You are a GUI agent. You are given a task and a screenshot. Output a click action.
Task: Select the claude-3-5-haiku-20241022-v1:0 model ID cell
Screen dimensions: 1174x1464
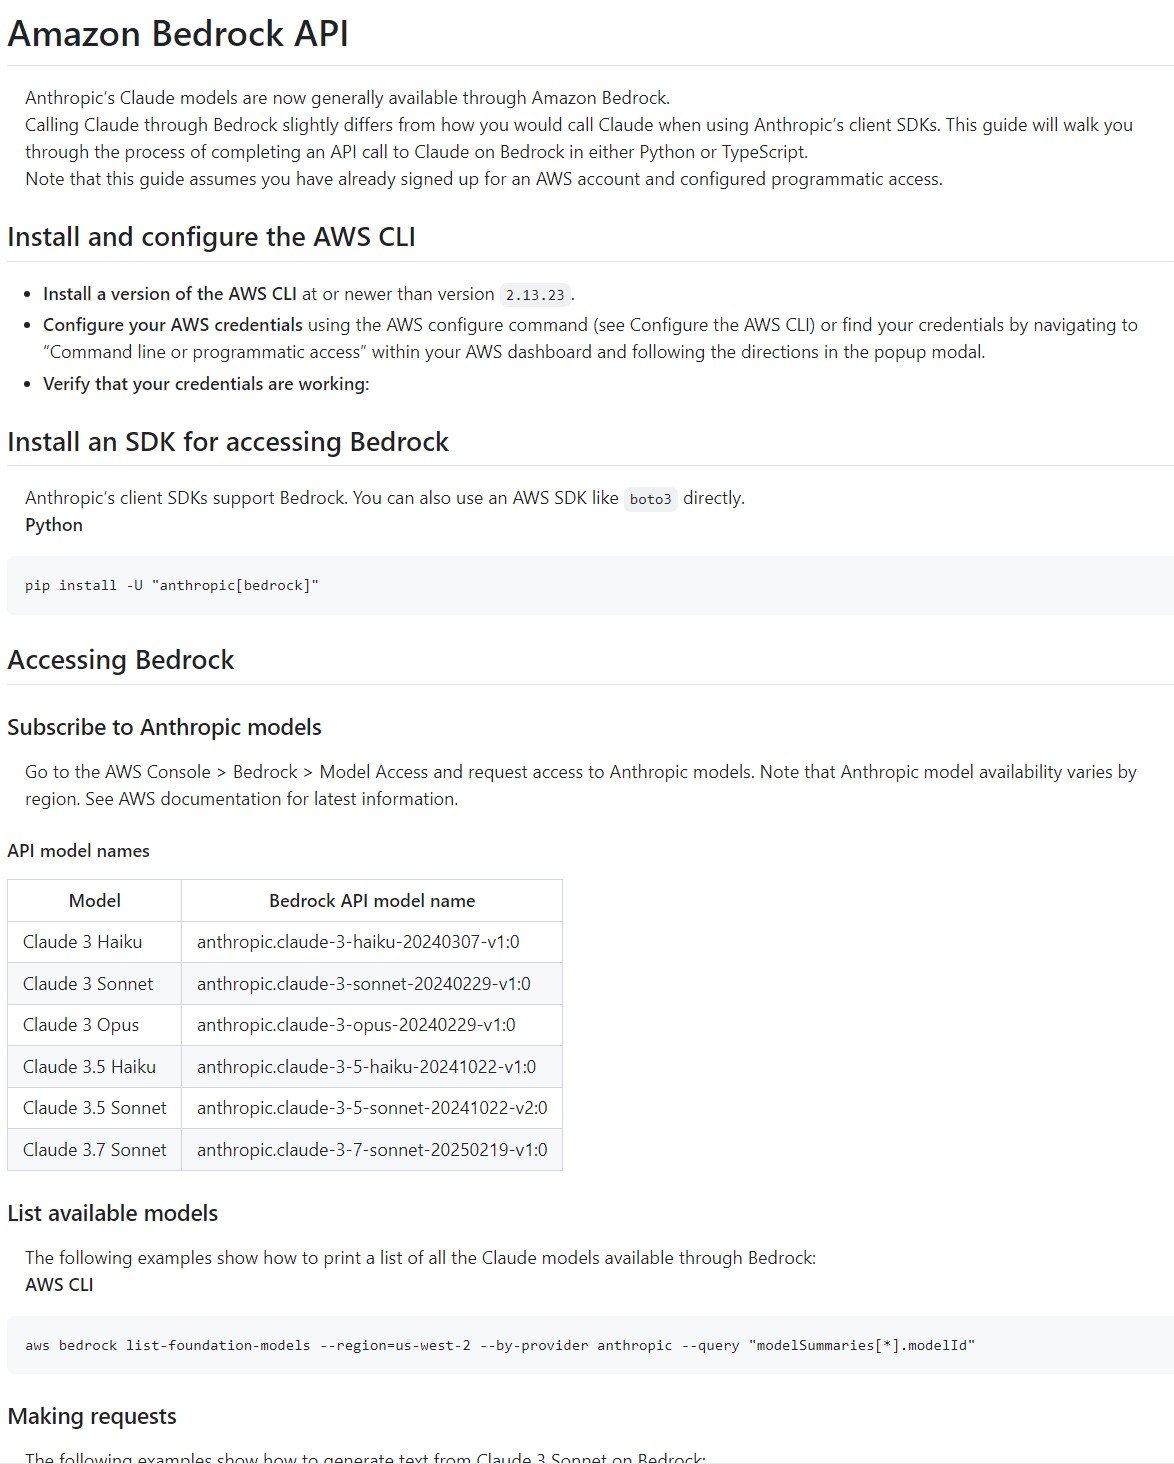click(366, 1067)
